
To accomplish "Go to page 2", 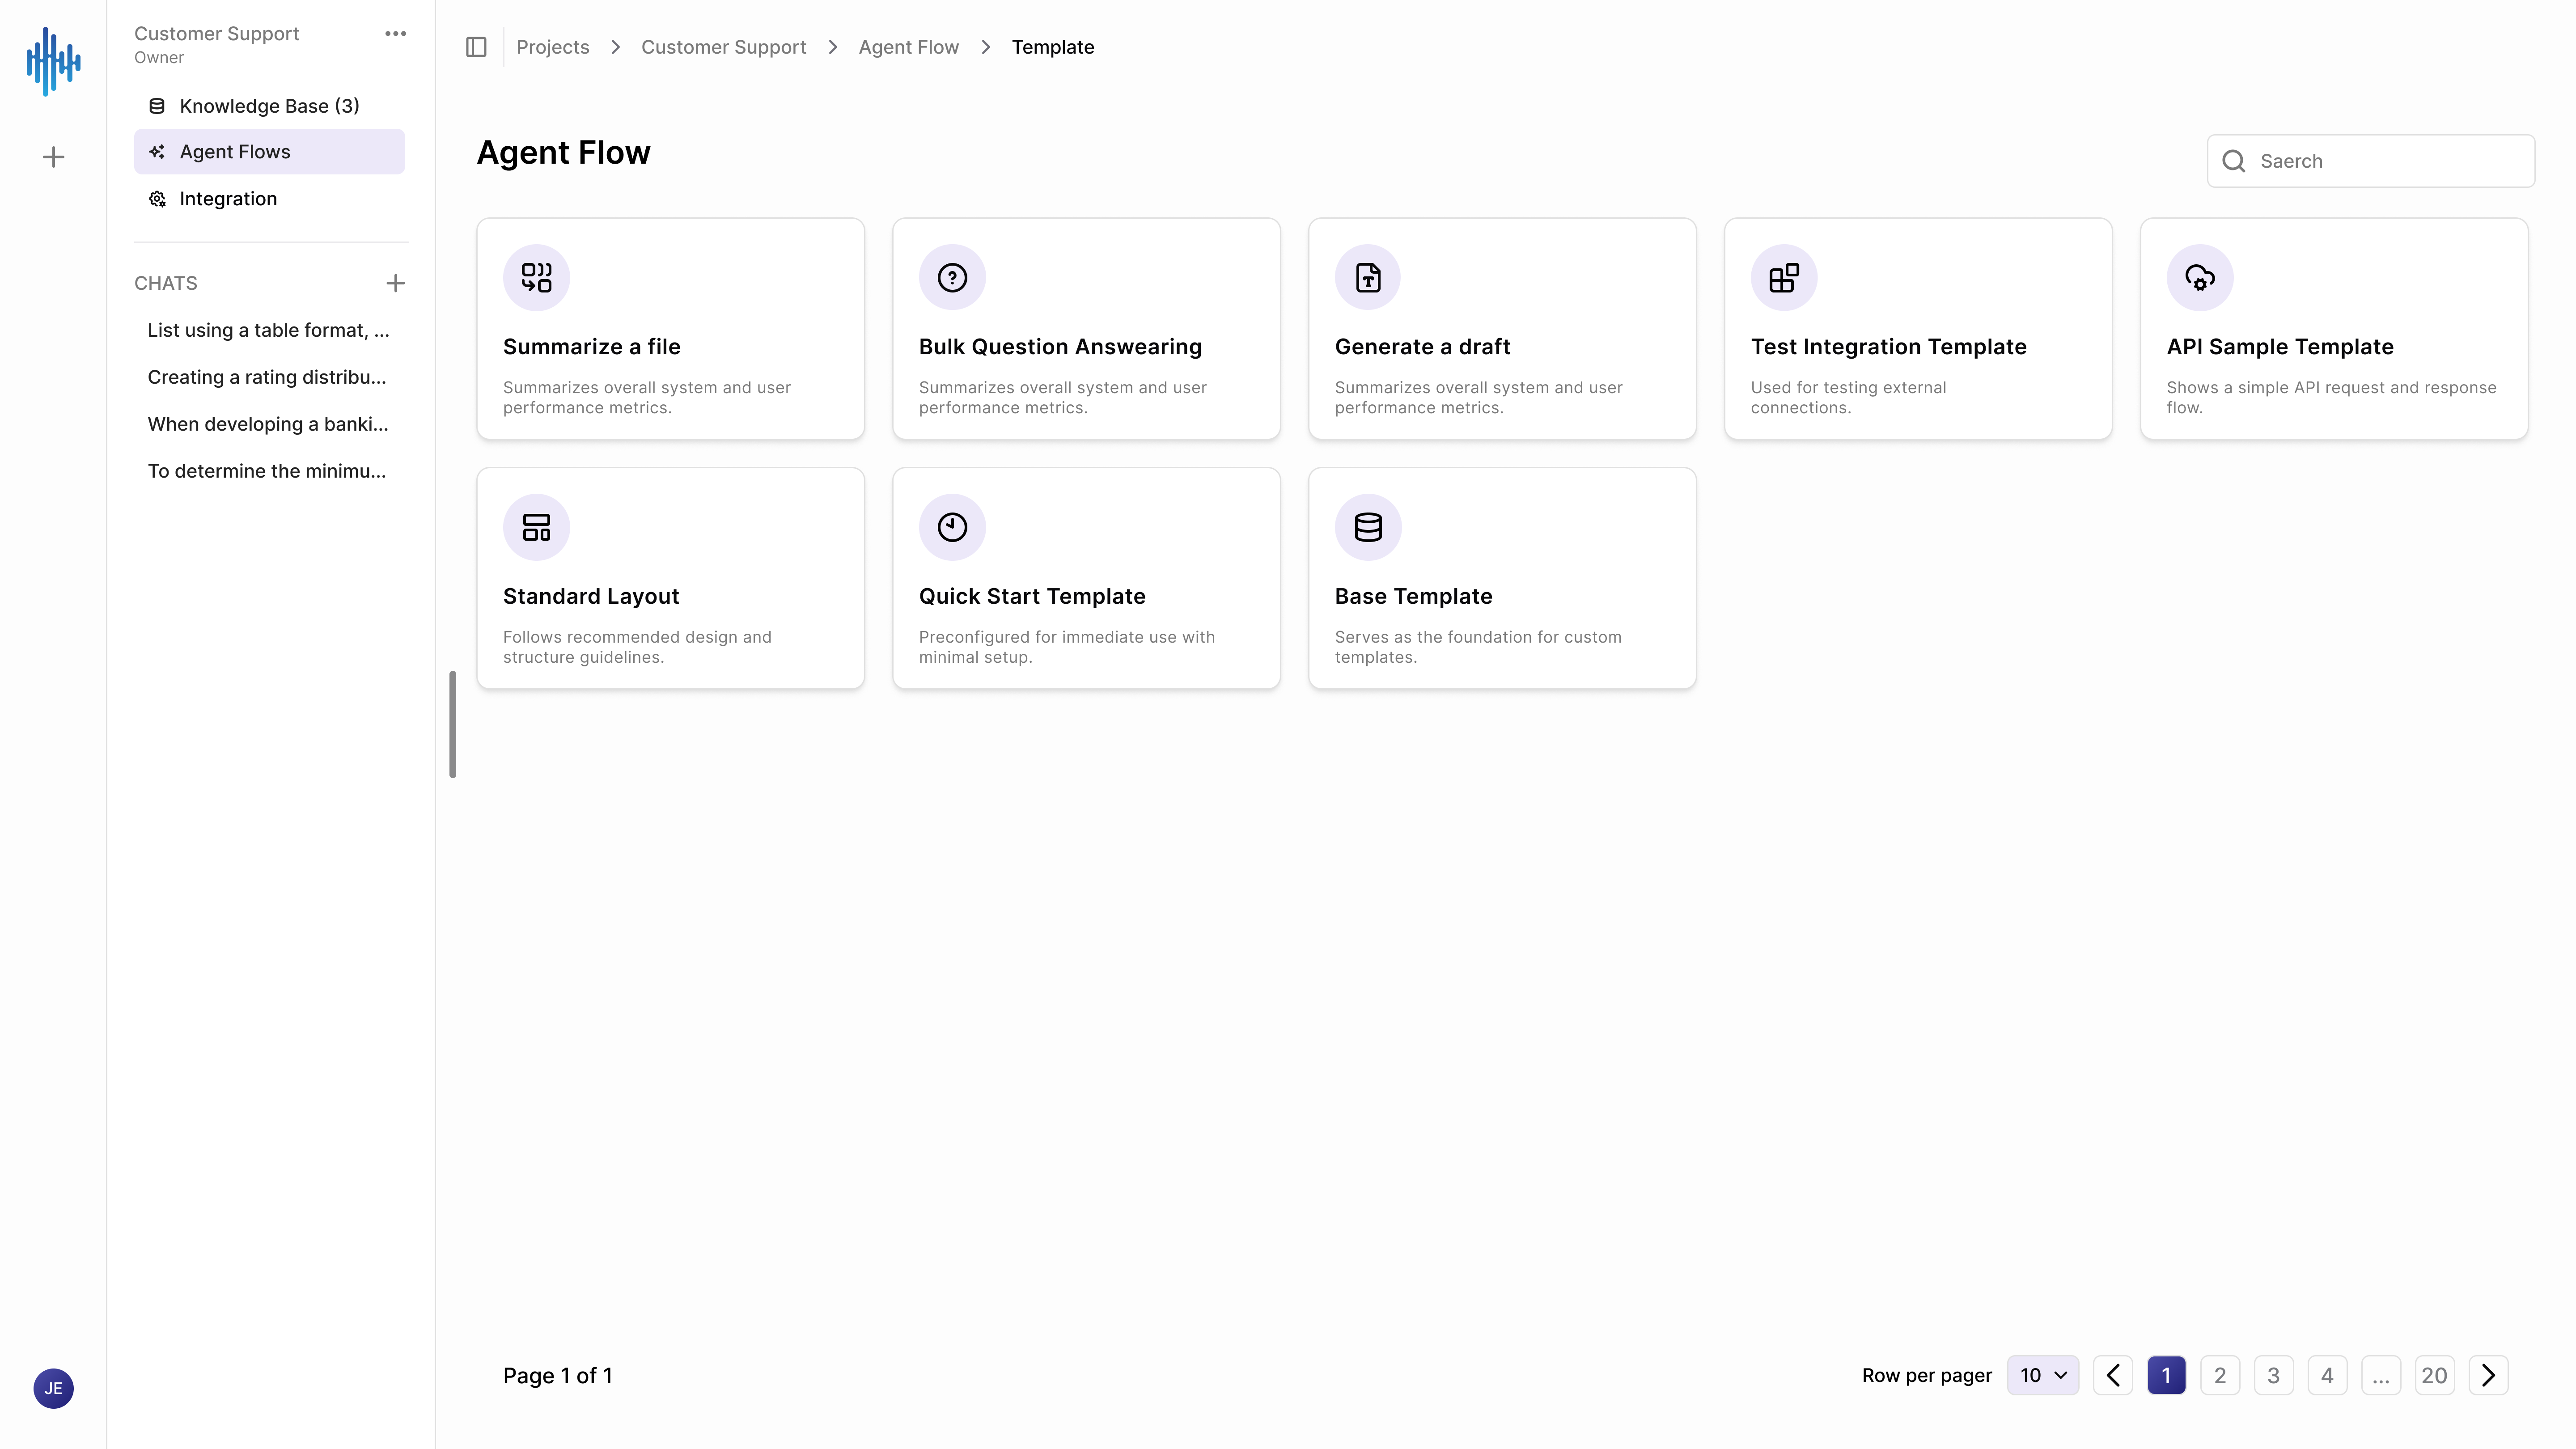I will click(2220, 1375).
